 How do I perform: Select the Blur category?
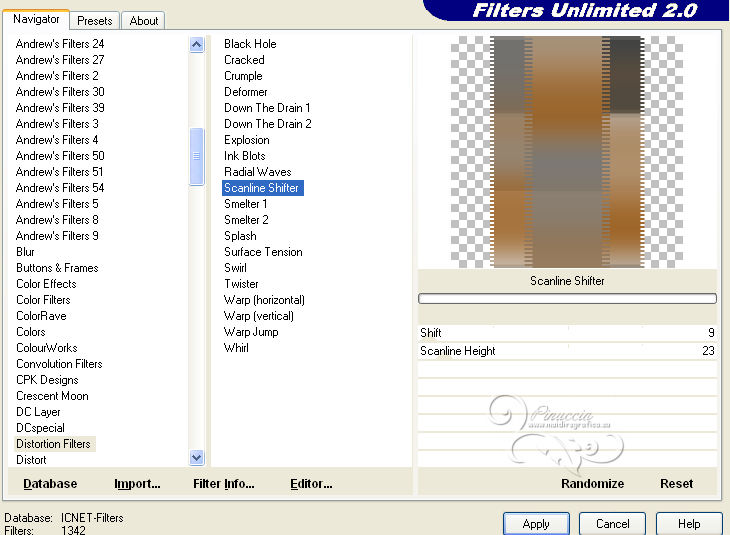25,252
